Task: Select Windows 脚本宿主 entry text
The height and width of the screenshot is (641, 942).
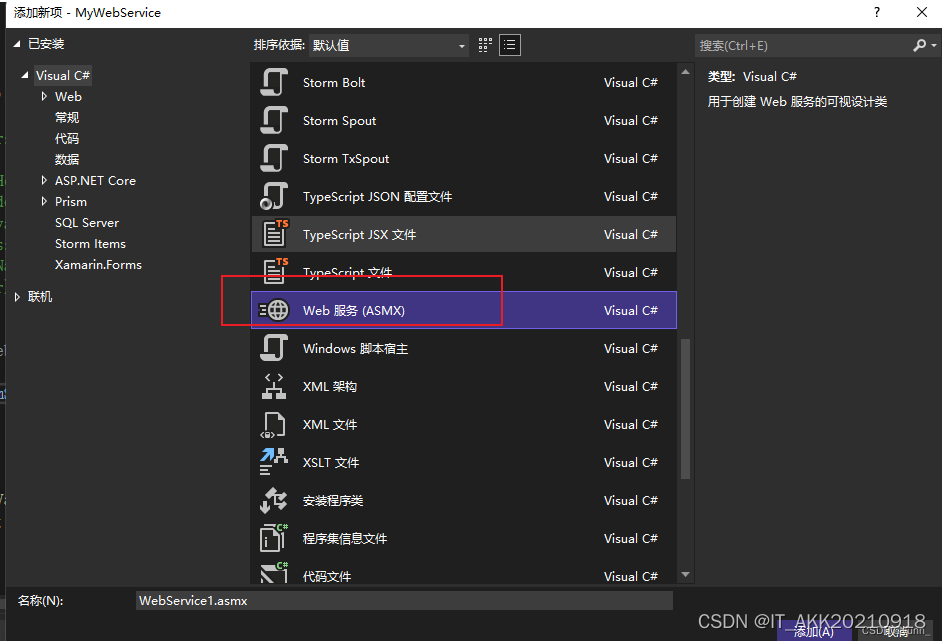Action: point(355,348)
